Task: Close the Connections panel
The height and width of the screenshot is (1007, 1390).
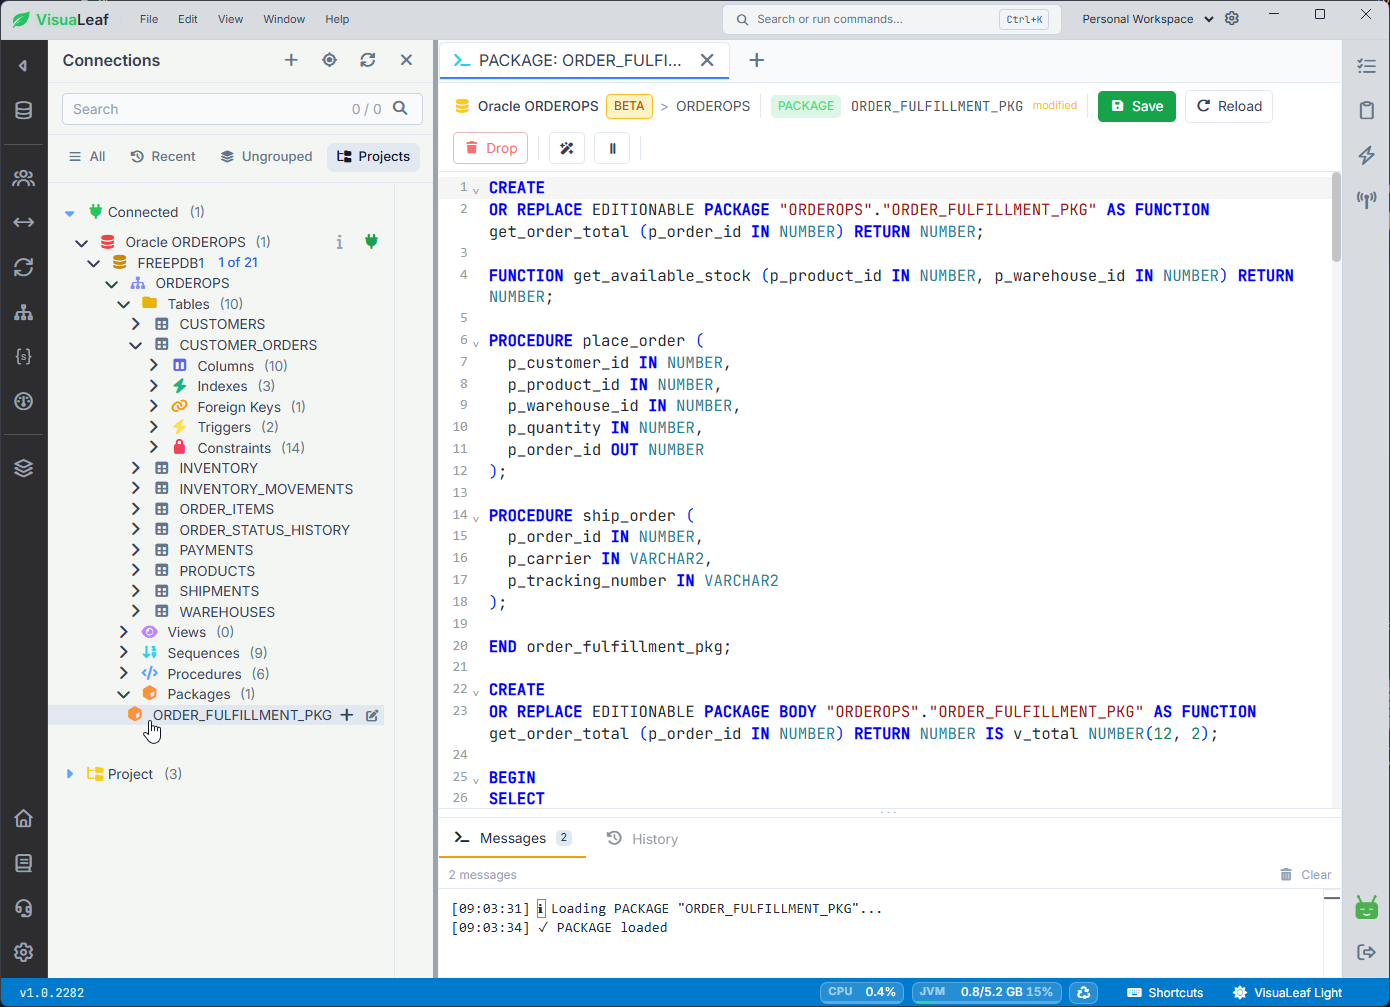Action: pyautogui.click(x=406, y=60)
